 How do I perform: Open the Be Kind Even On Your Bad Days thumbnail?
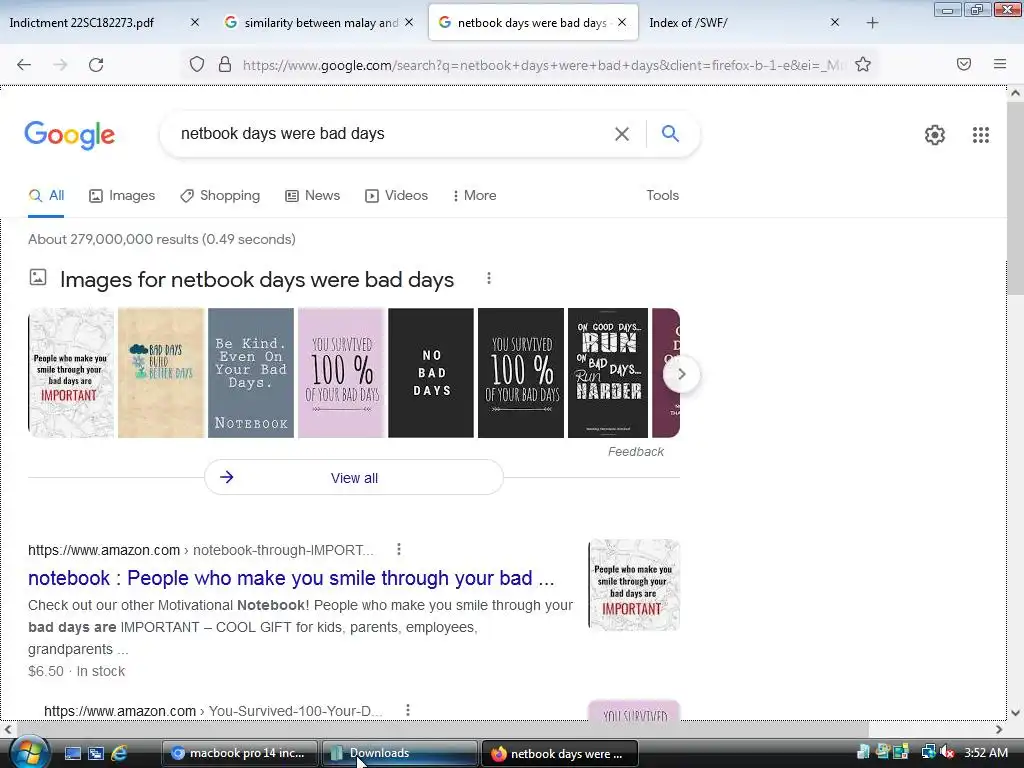(x=251, y=373)
